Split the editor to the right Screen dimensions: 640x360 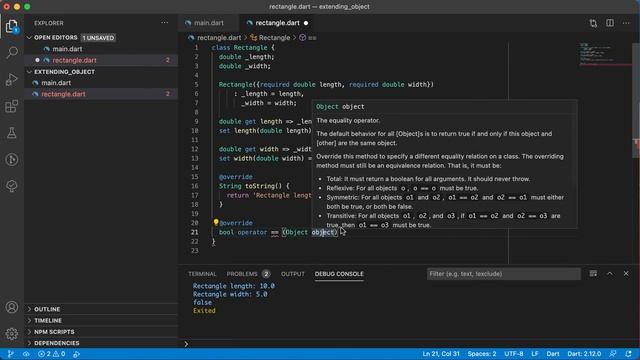(610, 23)
